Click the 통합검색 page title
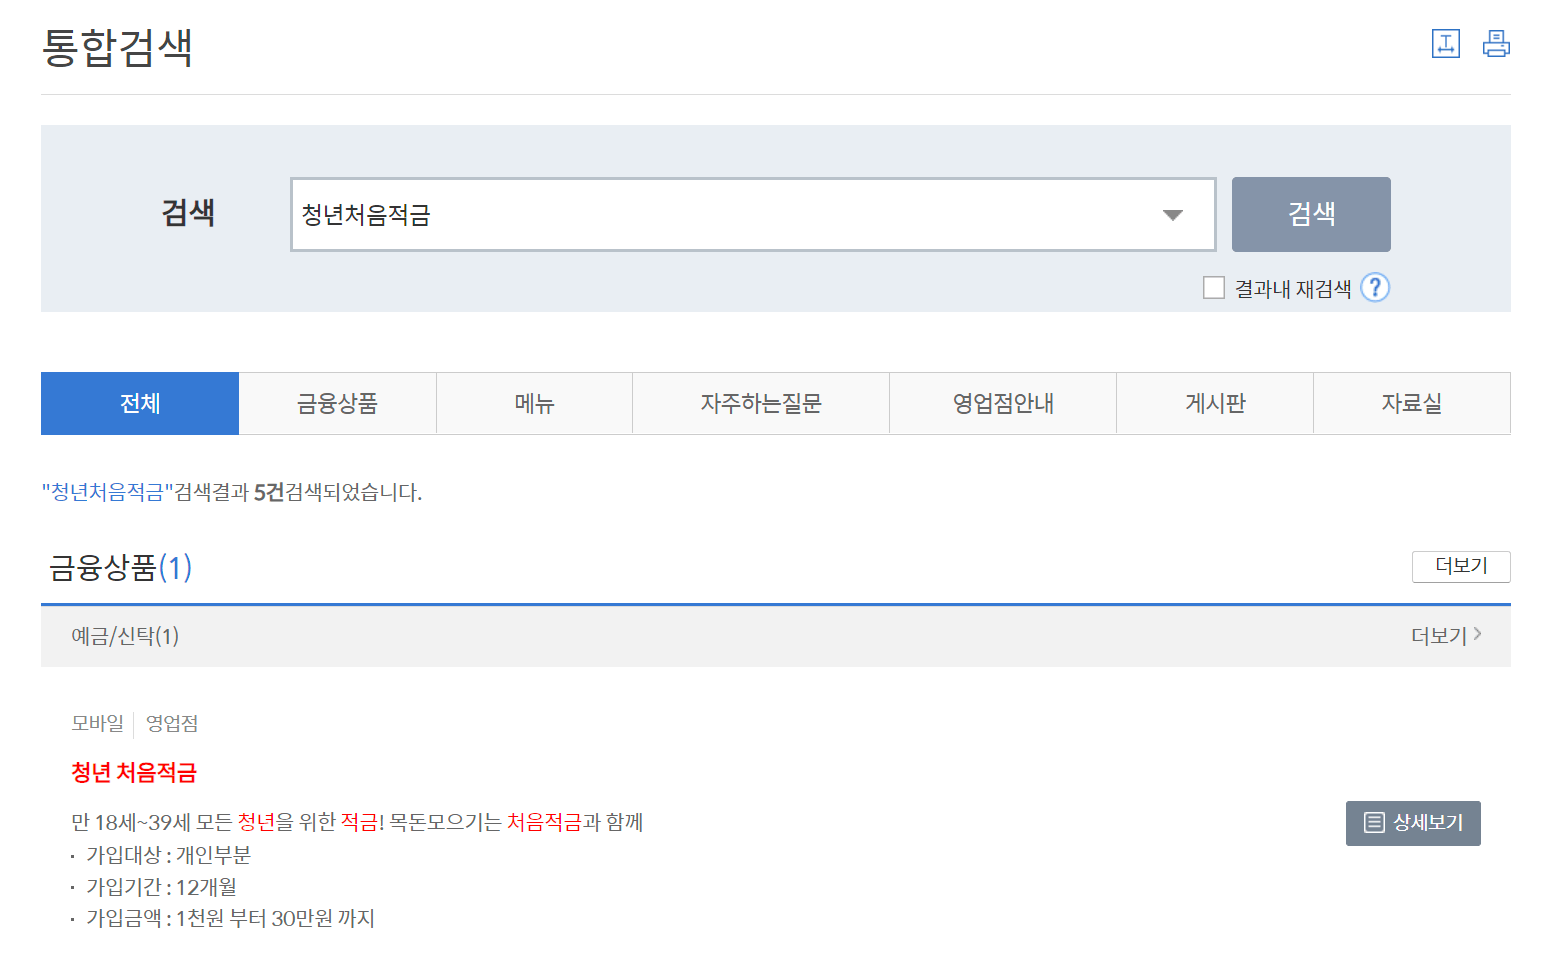The width and height of the screenshot is (1552, 980). (117, 48)
